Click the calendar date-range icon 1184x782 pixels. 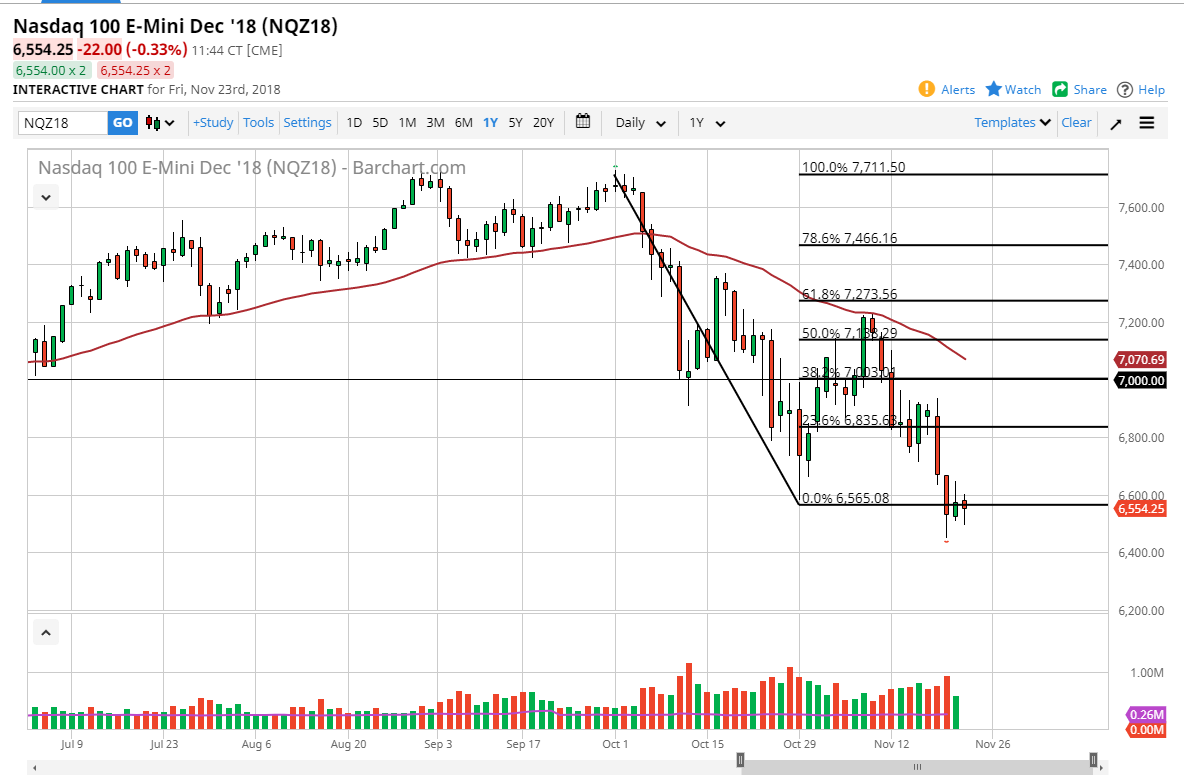(583, 122)
